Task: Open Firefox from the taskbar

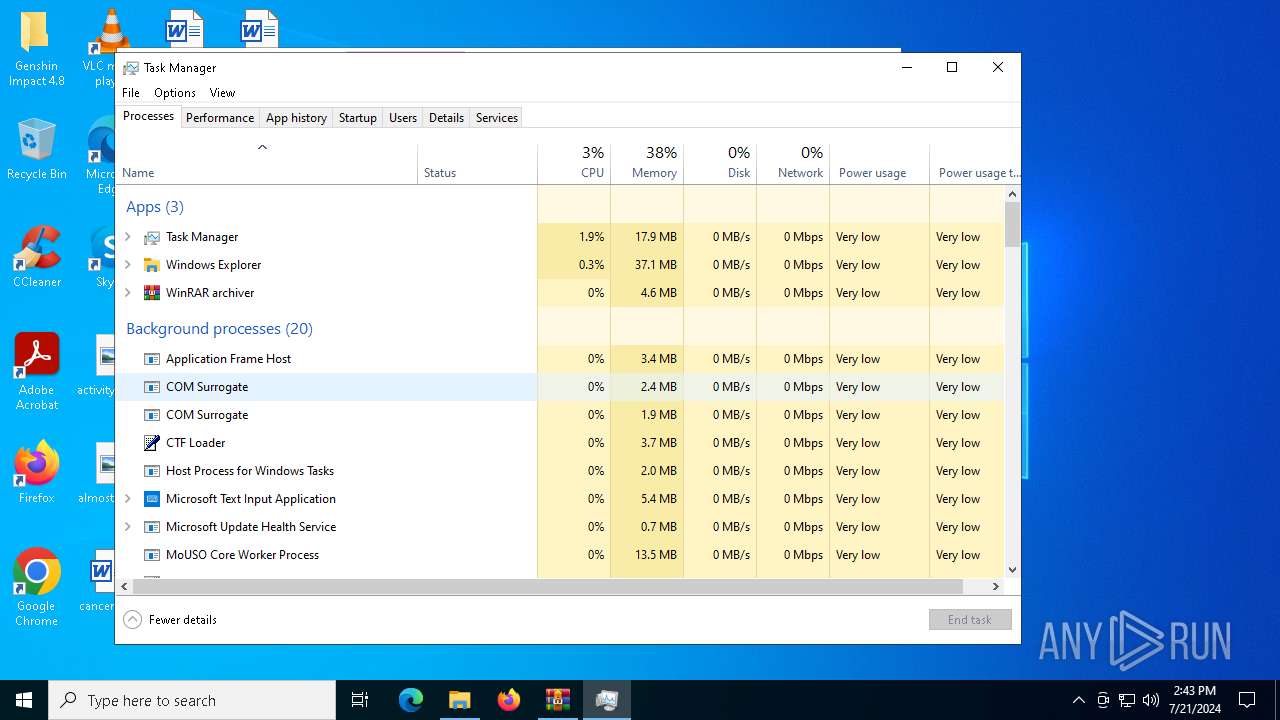Action: pyautogui.click(x=509, y=700)
